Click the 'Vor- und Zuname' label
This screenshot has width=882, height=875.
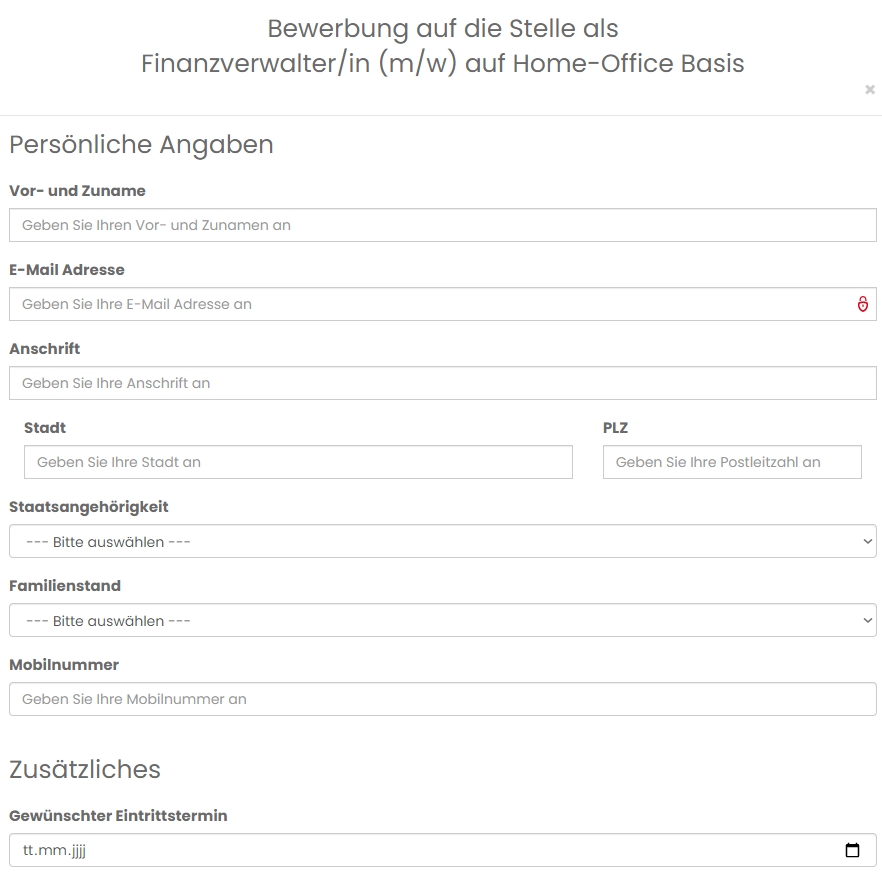point(77,191)
